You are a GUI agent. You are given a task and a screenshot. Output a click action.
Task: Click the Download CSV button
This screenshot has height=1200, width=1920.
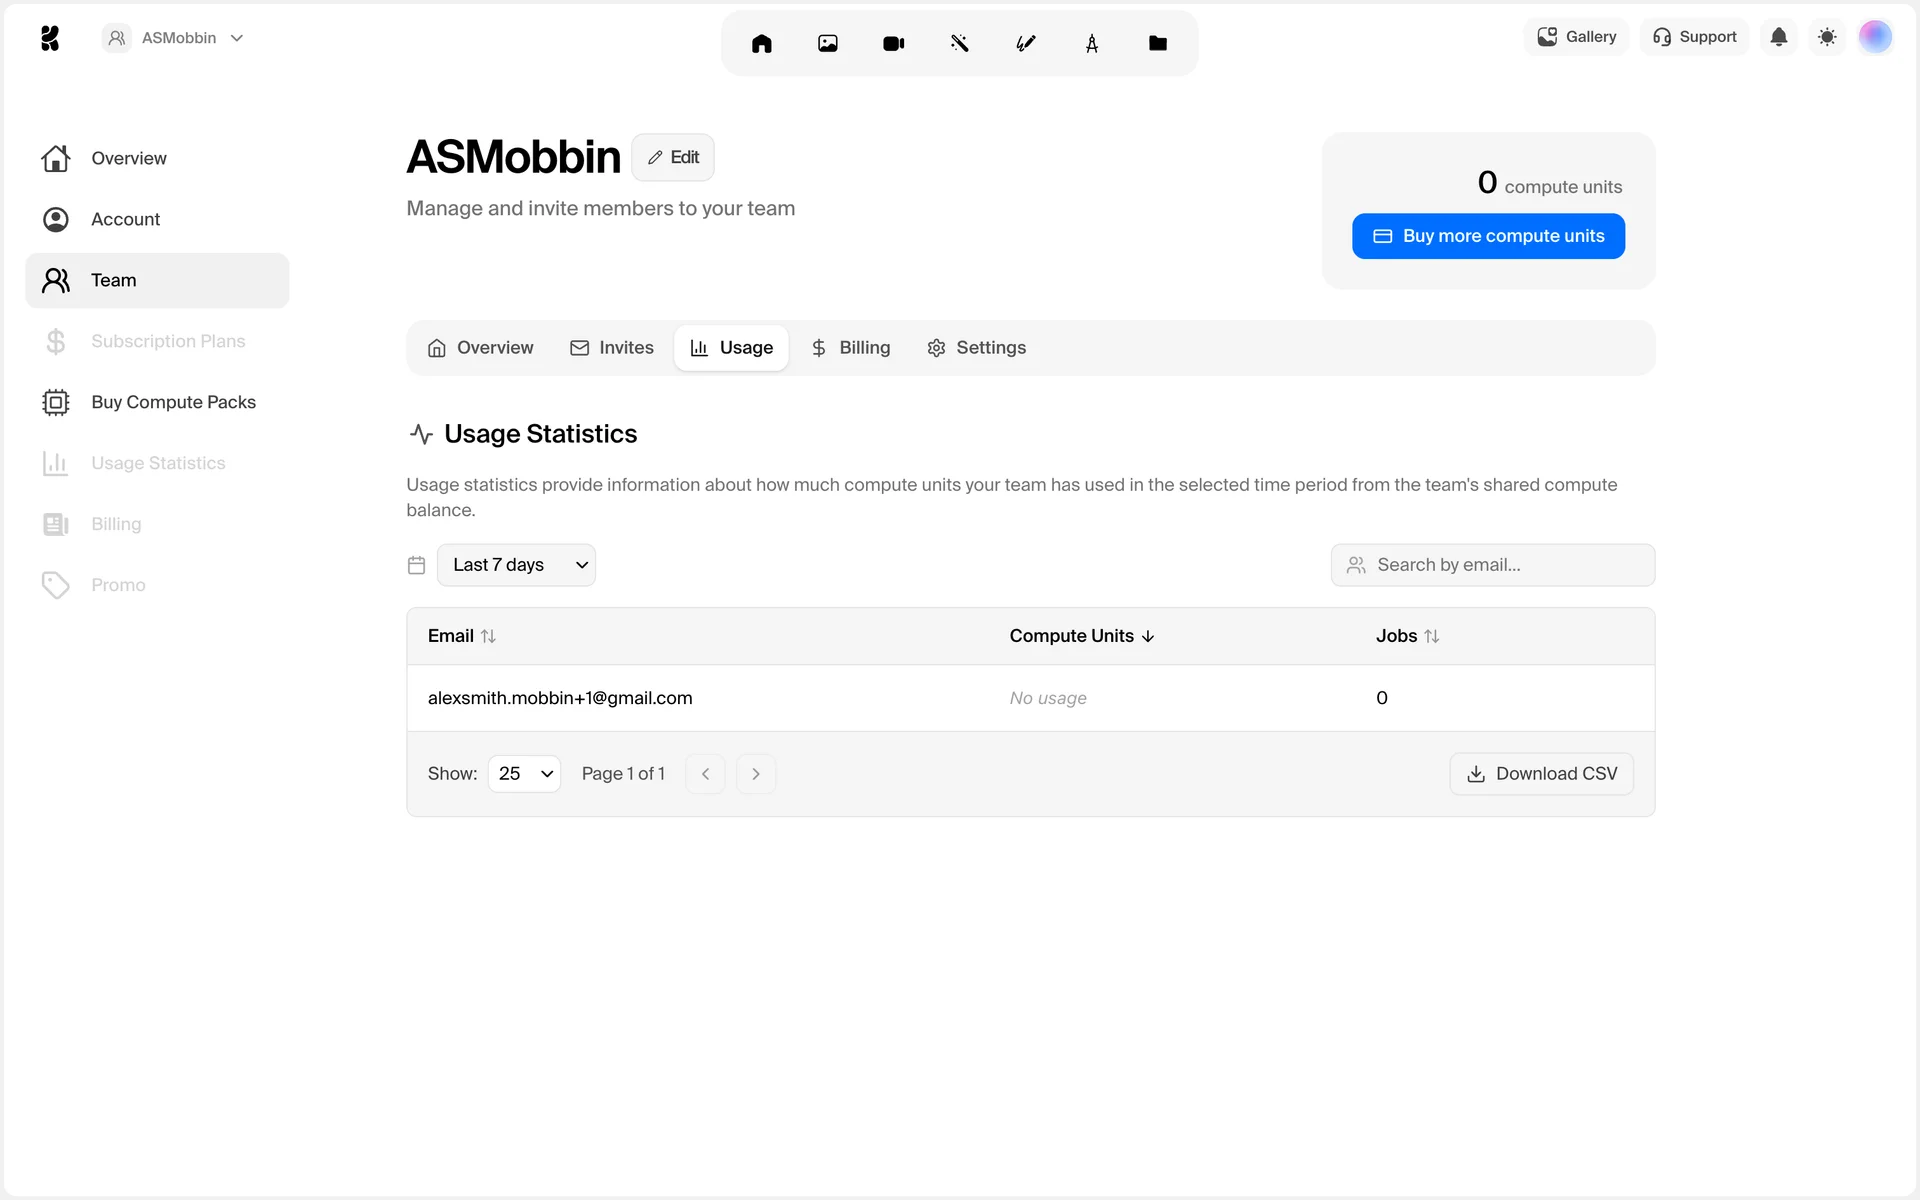click(x=1541, y=774)
